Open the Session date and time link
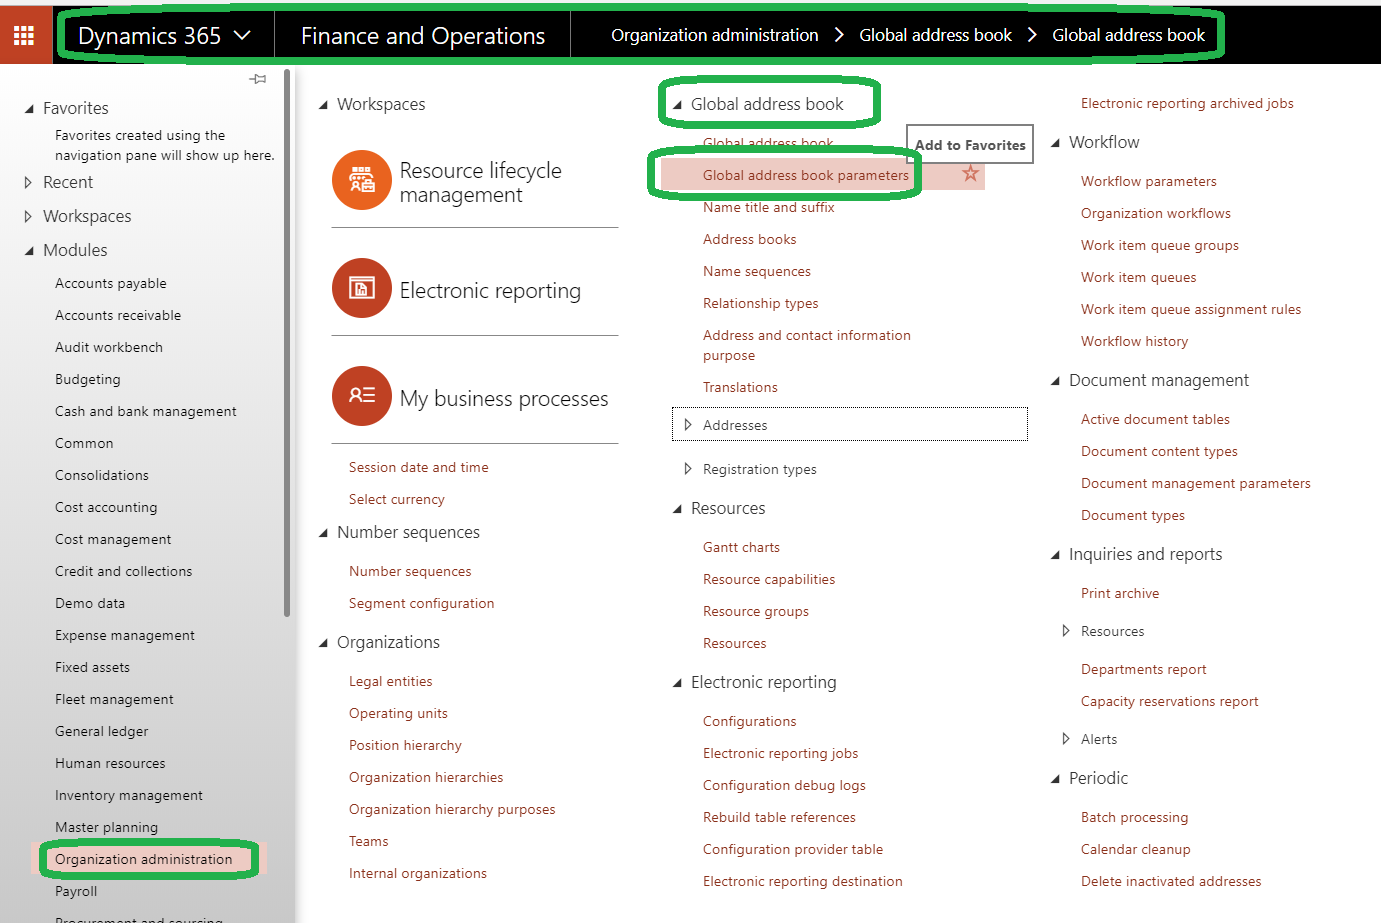 [419, 467]
